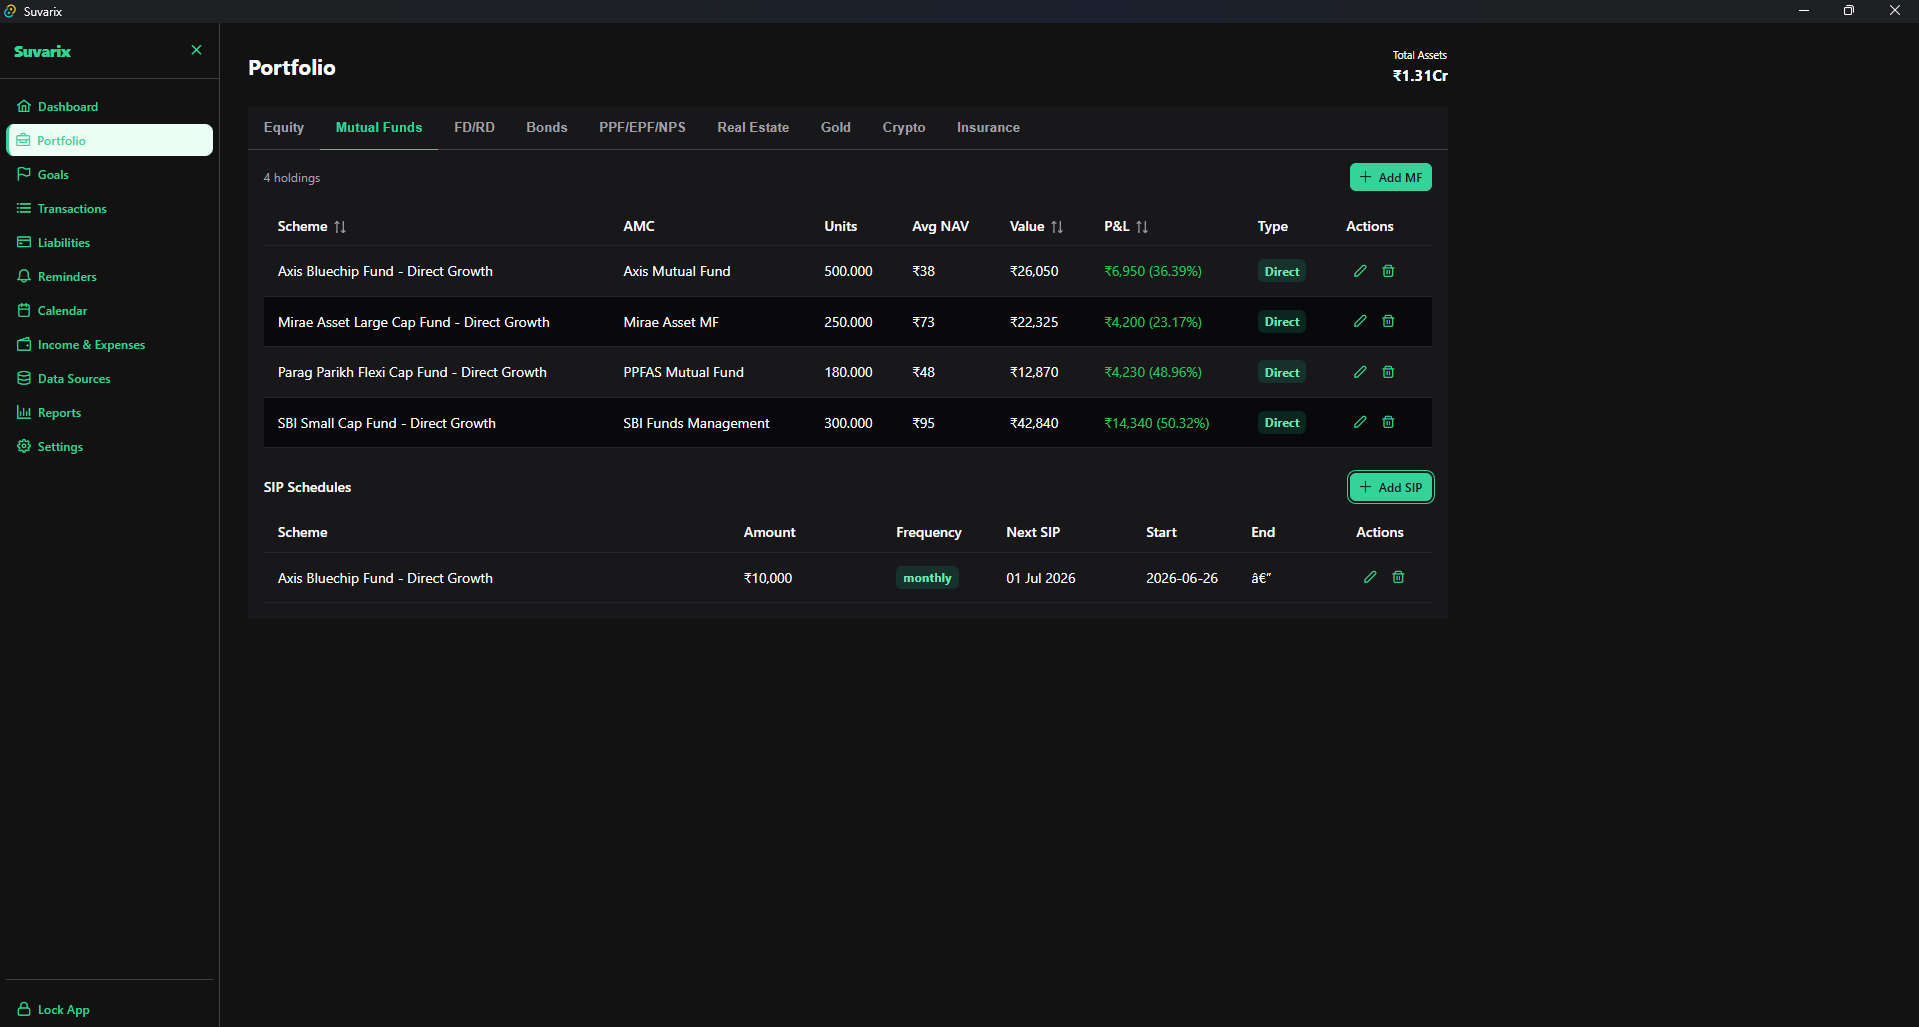Viewport: 1919px width, 1027px height.
Task: Switch to the Real Estate tab
Action: pos(753,127)
